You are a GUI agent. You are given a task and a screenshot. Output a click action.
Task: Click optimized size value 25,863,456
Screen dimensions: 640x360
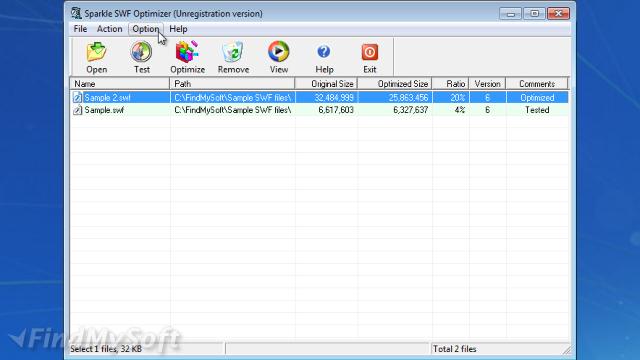click(408, 98)
